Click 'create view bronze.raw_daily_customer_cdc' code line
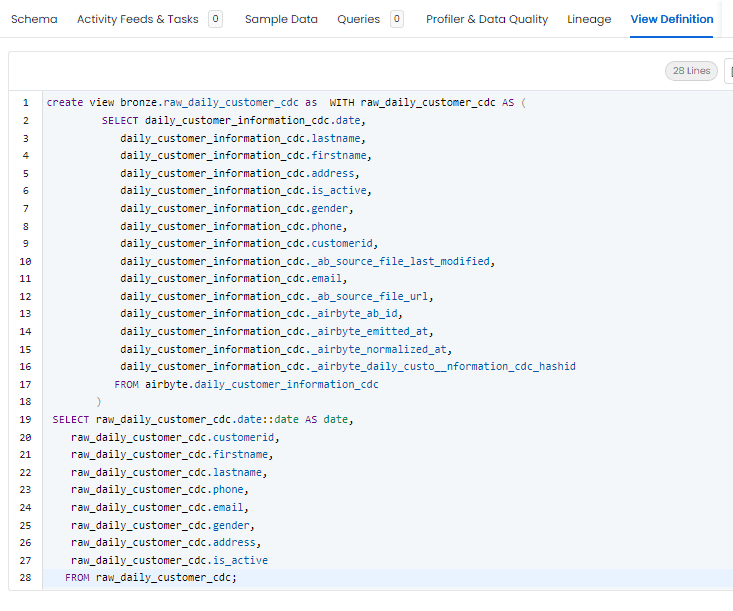This screenshot has height=611, width=733. [x=286, y=102]
